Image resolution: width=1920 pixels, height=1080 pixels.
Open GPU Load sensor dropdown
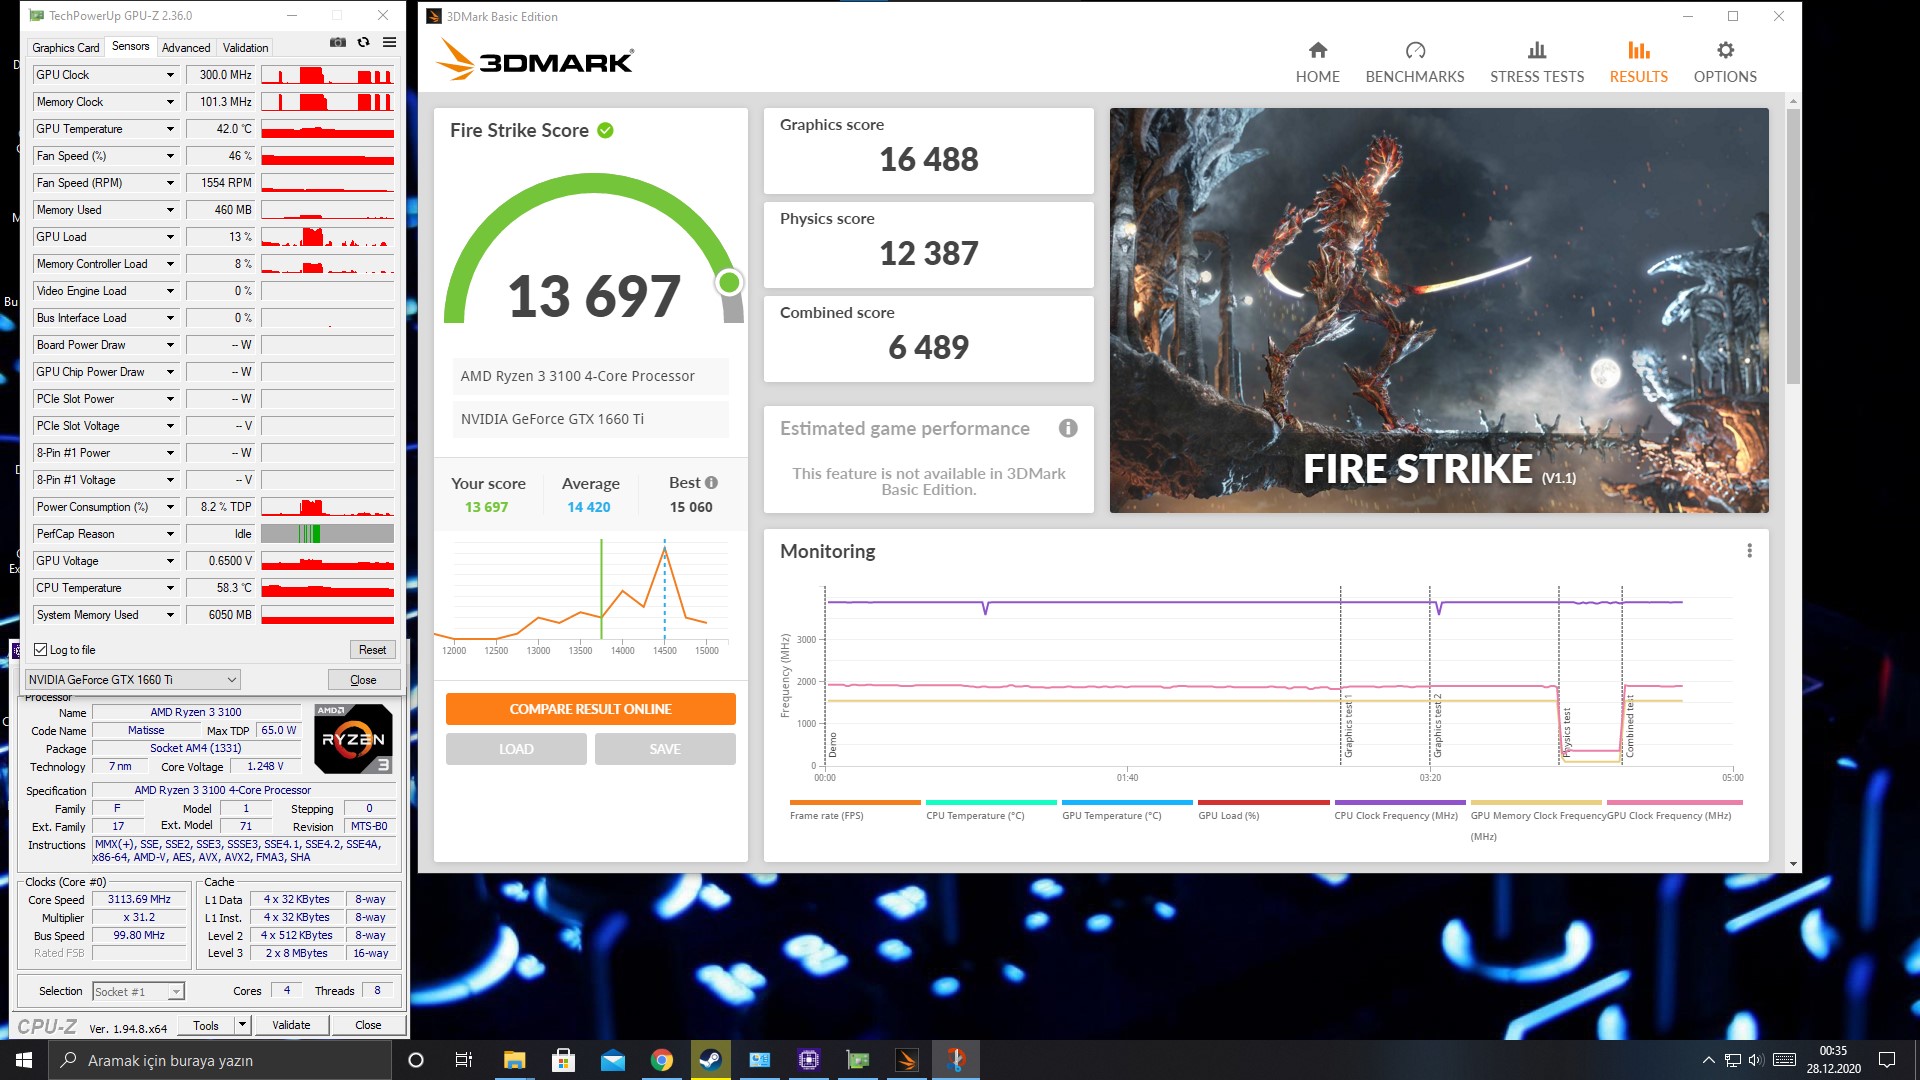pyautogui.click(x=170, y=237)
